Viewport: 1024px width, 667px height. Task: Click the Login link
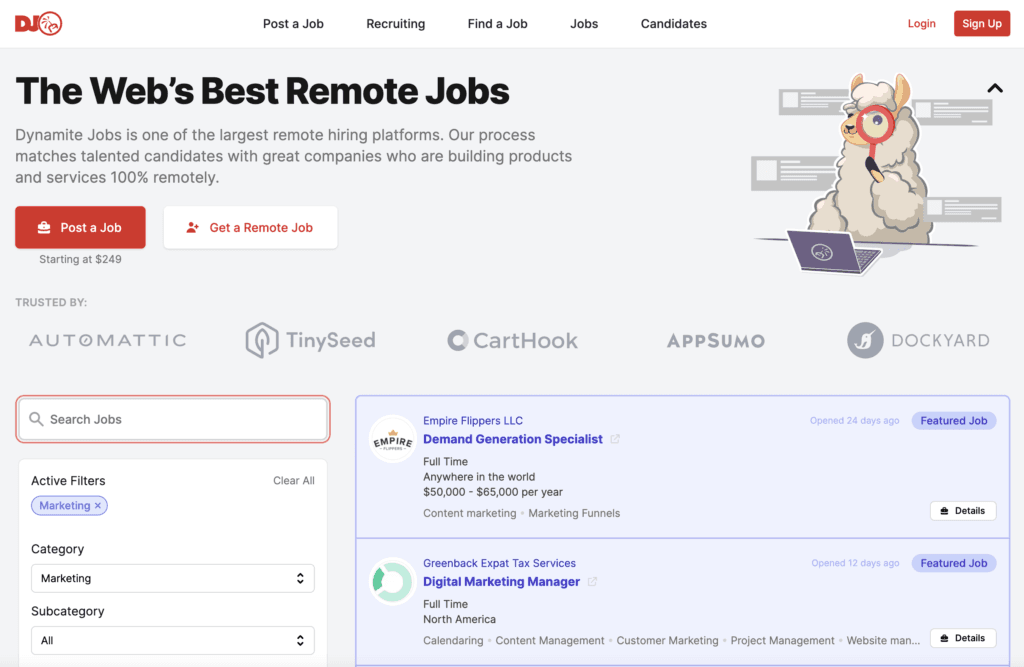click(921, 24)
